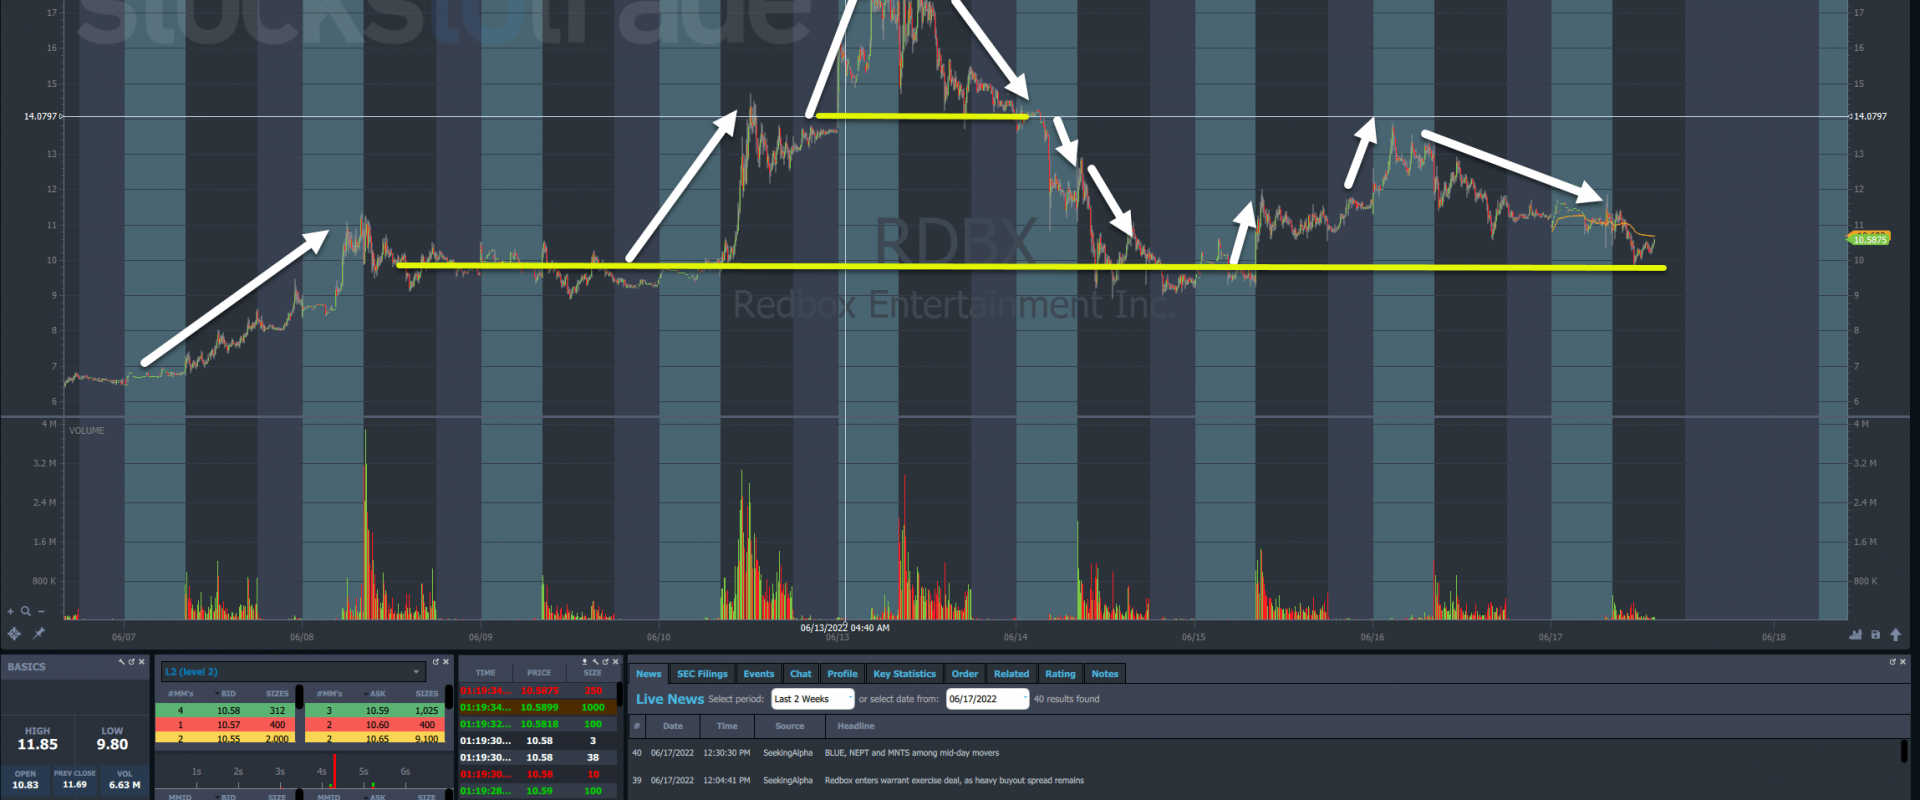
Task: Click the chart up arrow icon
Action: click(x=1895, y=634)
